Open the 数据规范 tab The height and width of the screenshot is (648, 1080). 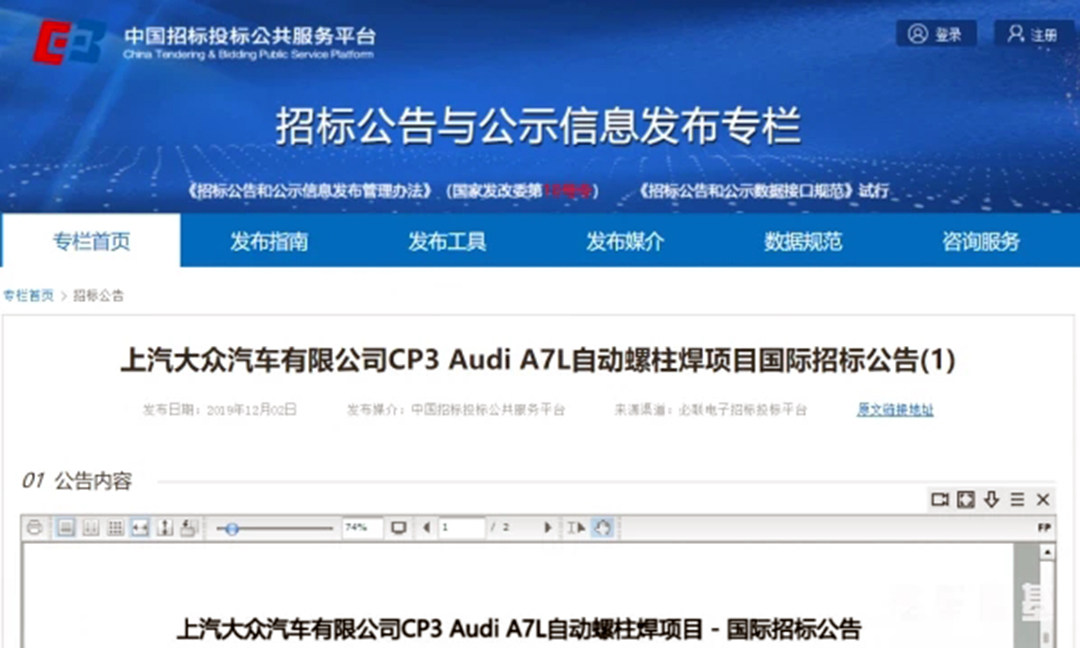point(803,241)
